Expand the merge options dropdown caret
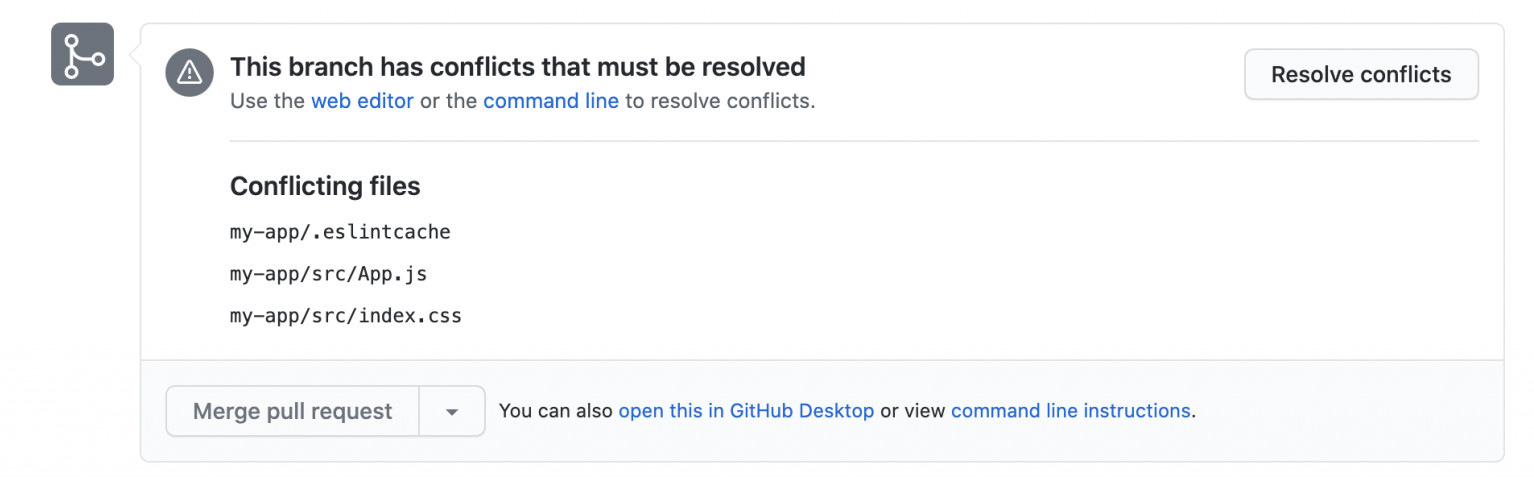This screenshot has width=1534, height=477. click(x=452, y=411)
